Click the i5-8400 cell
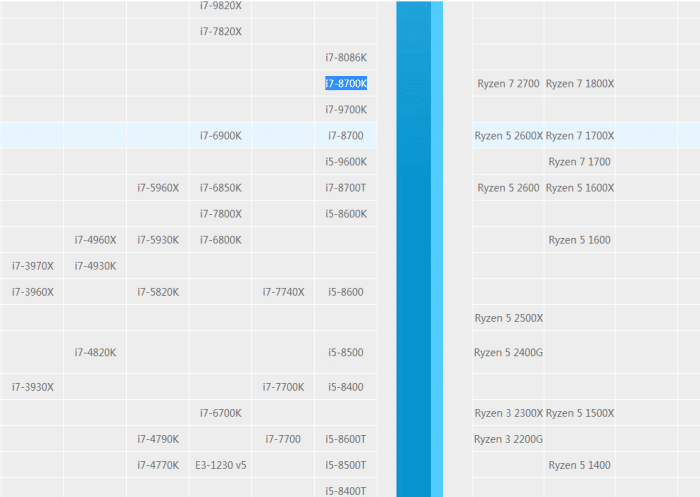This screenshot has height=497, width=700. (x=346, y=387)
